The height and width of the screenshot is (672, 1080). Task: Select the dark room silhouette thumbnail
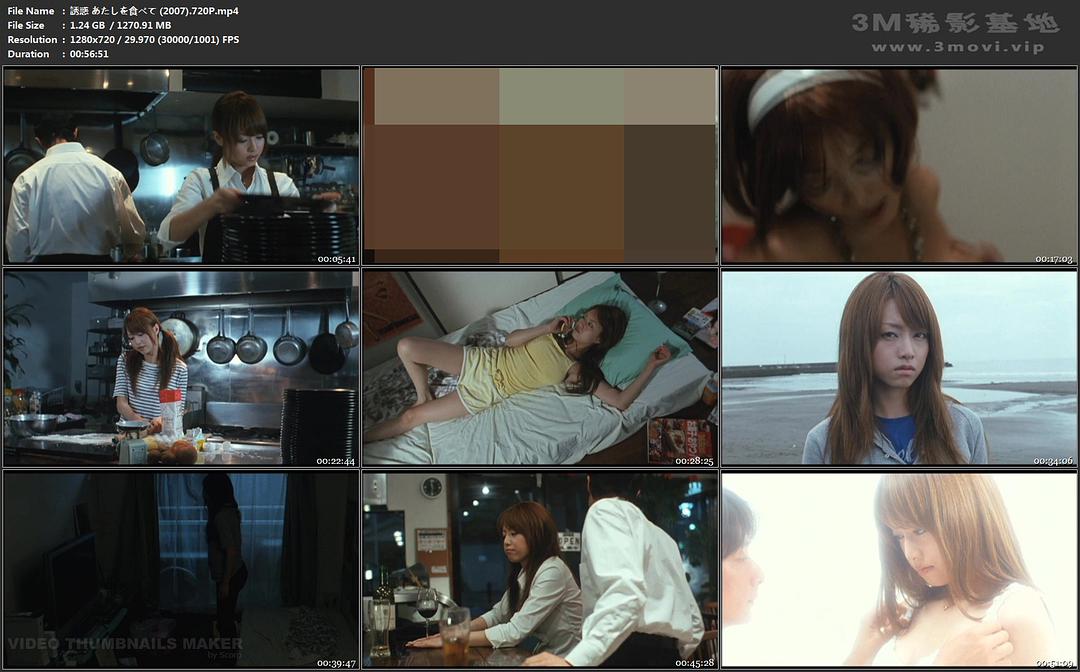tap(181, 569)
